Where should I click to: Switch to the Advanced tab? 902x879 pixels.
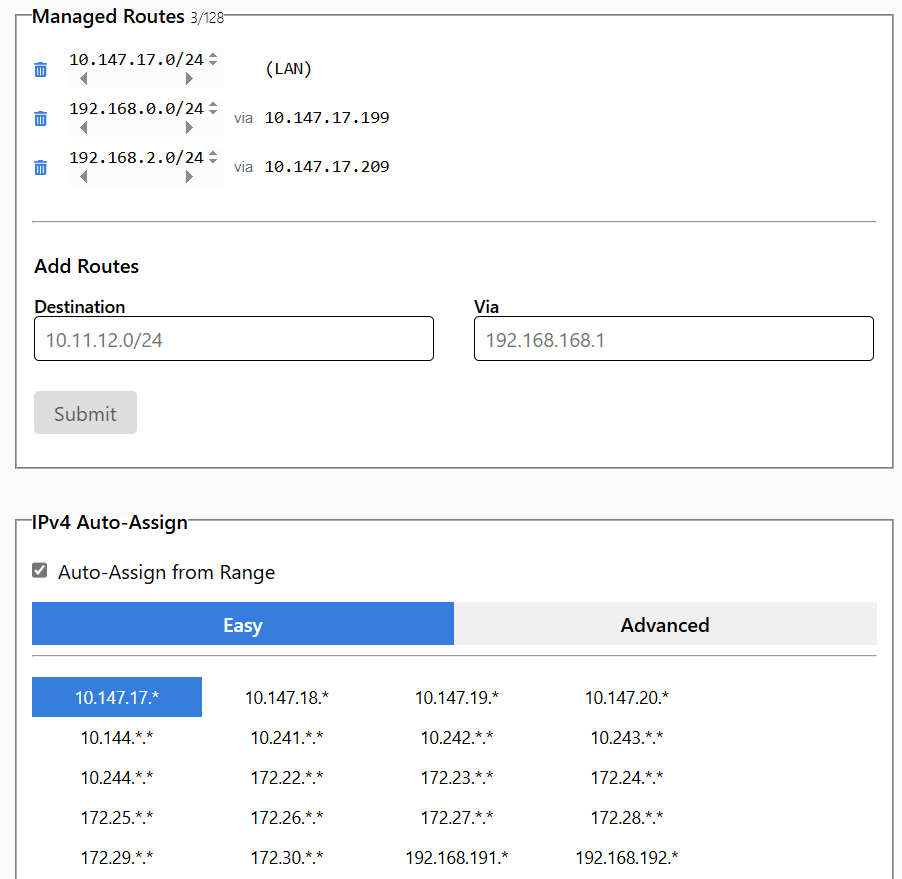point(665,625)
